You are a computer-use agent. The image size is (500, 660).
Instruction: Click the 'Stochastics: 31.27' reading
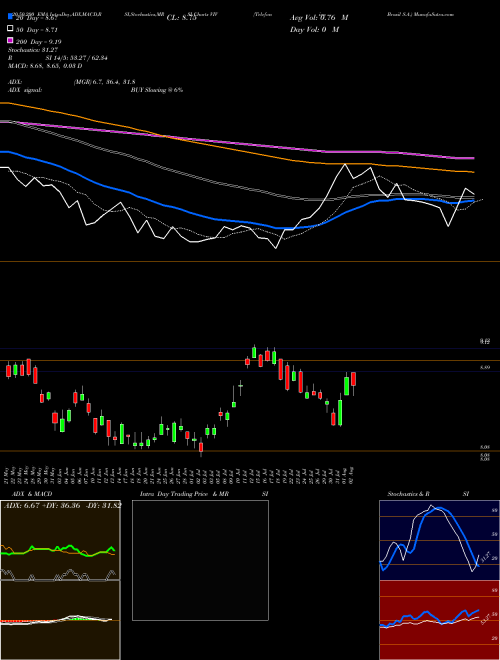pyautogui.click(x=33, y=50)
